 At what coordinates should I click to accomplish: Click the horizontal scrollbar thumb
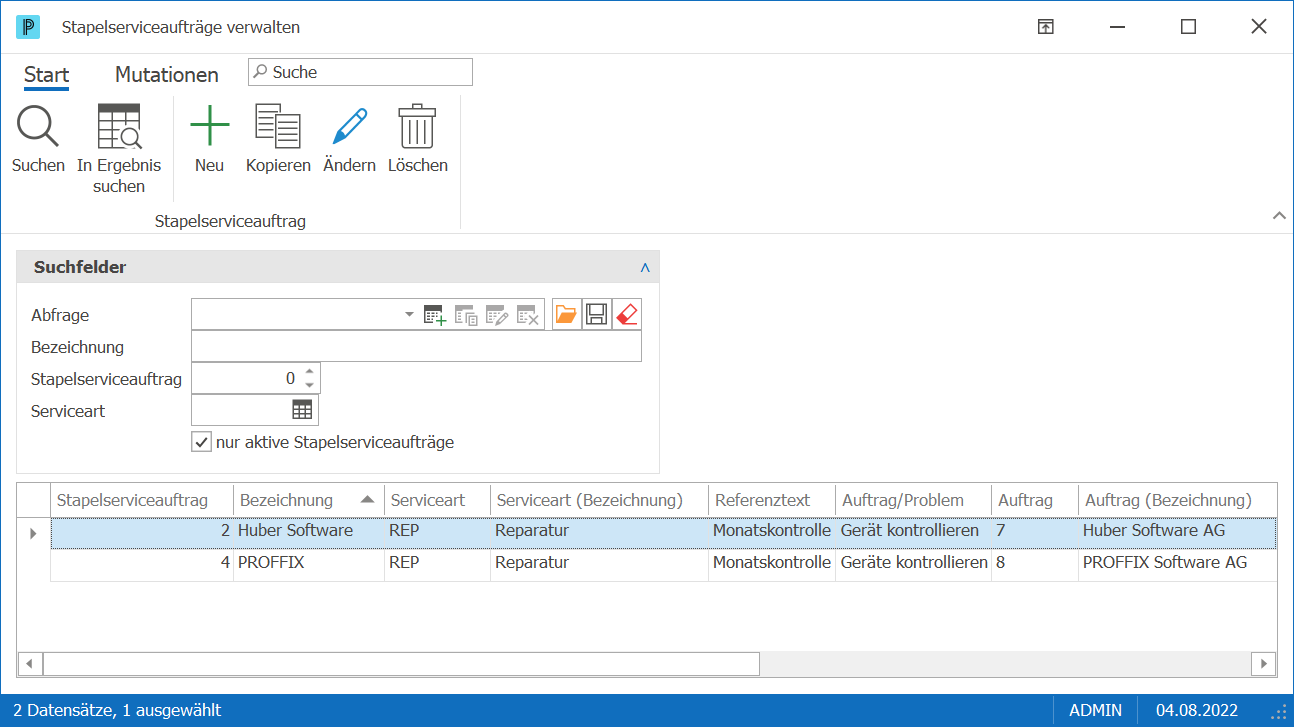point(401,663)
